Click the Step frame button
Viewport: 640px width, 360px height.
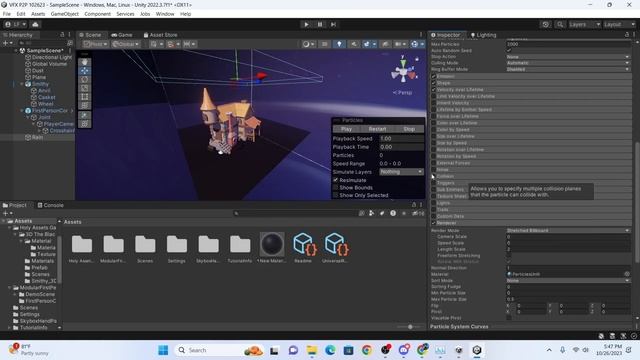[x=333, y=24]
